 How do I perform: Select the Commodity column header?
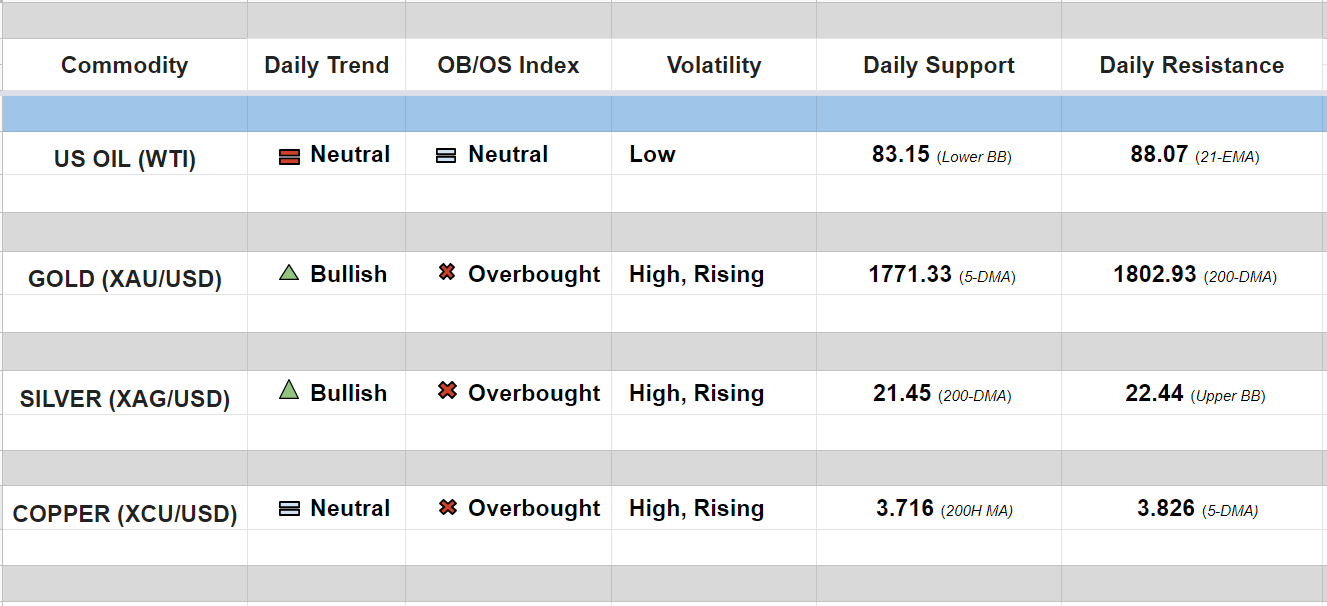pos(124,66)
